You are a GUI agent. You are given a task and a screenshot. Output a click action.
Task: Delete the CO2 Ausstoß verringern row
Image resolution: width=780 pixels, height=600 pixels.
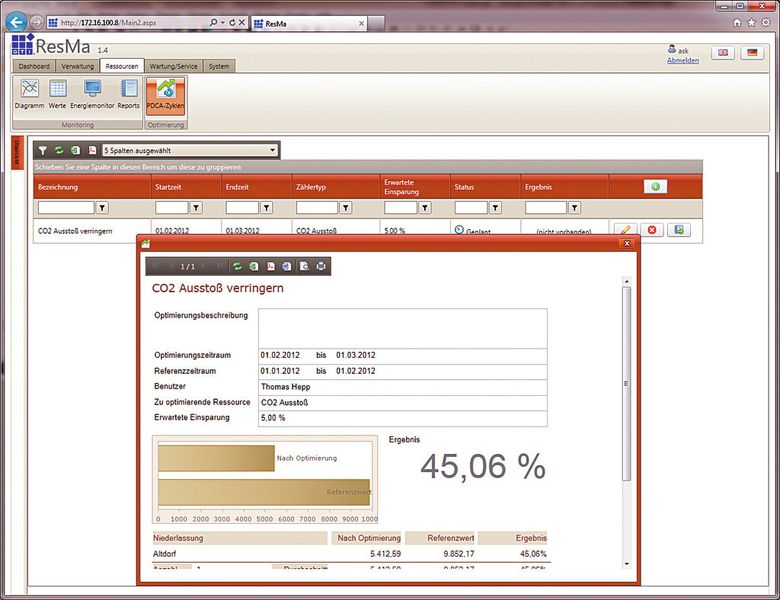point(652,230)
